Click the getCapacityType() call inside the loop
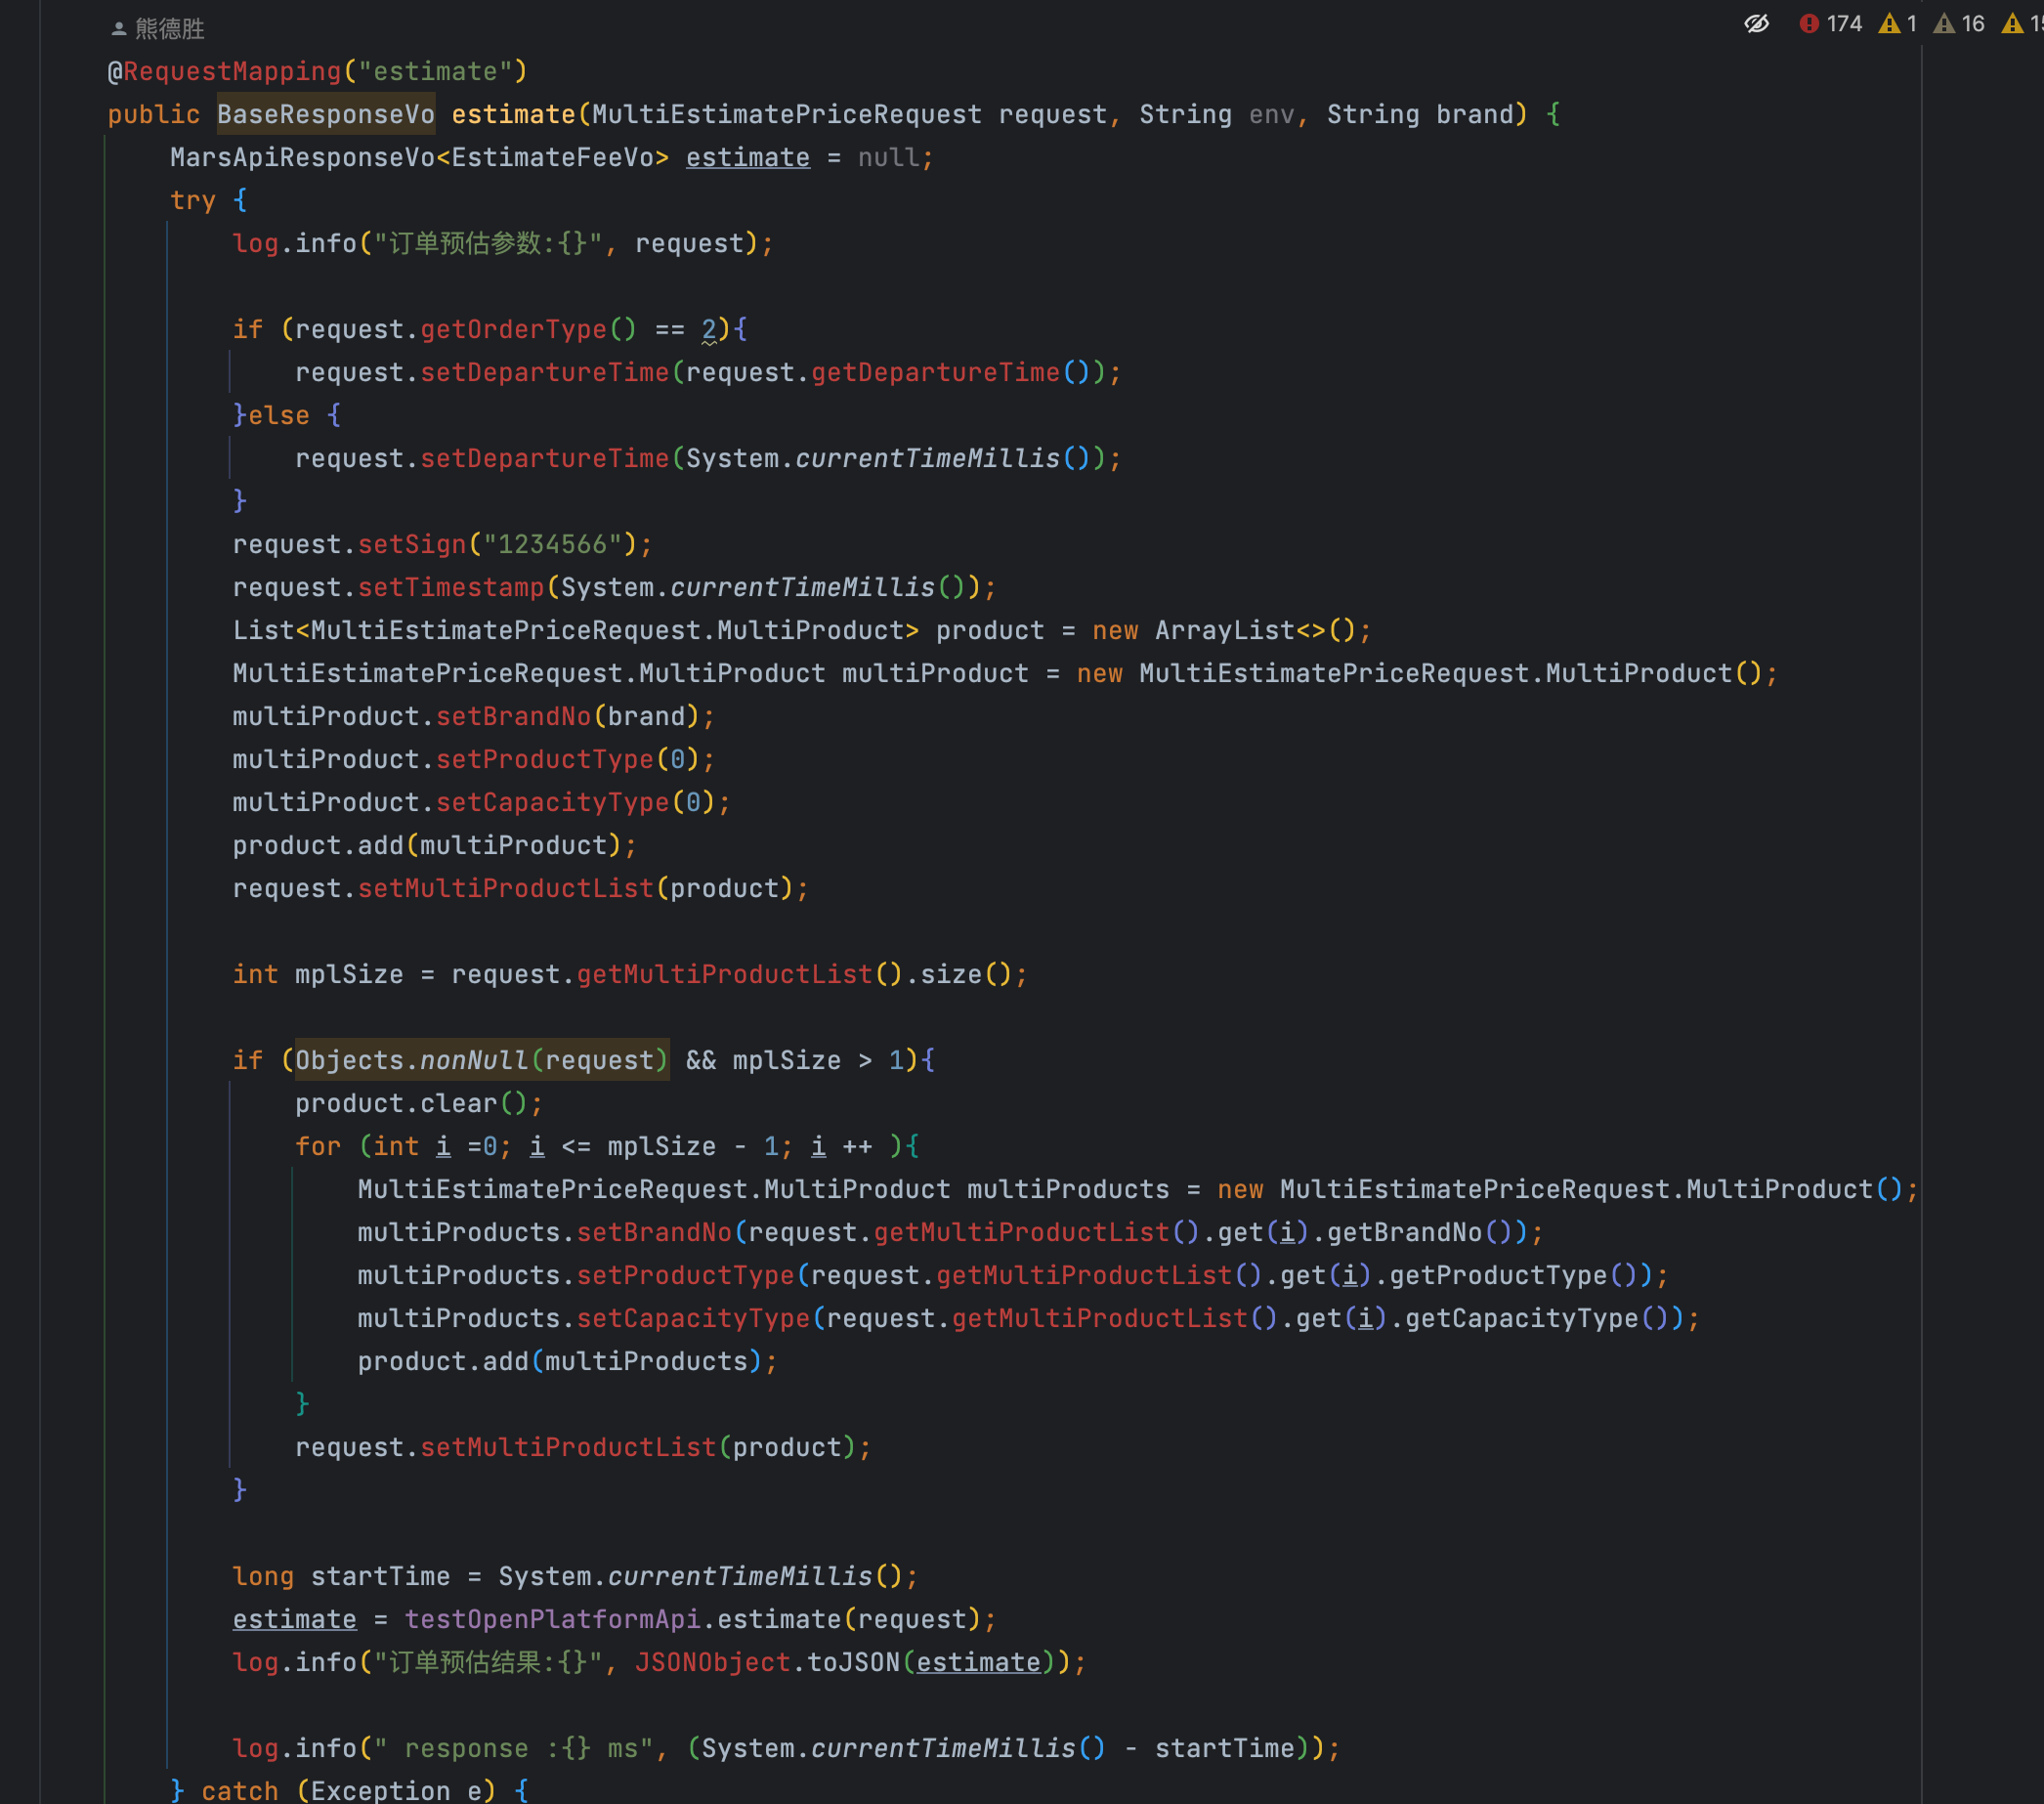 1536,1318
